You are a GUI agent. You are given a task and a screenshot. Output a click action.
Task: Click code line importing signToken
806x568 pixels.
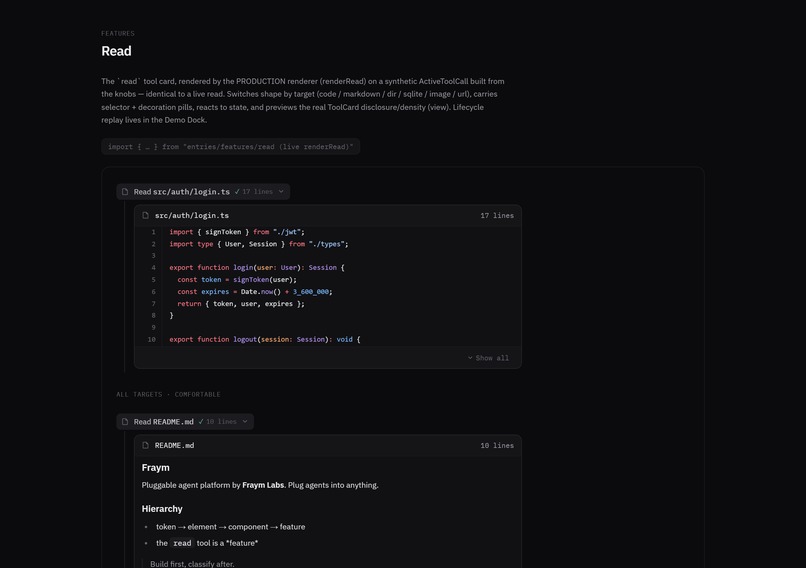tap(237, 232)
